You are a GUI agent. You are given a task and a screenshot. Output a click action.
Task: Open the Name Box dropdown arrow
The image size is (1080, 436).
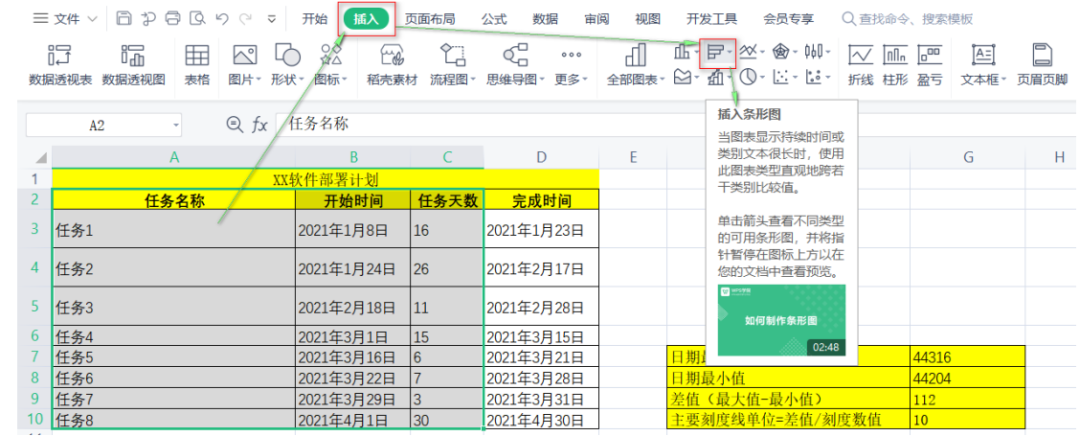(176, 125)
